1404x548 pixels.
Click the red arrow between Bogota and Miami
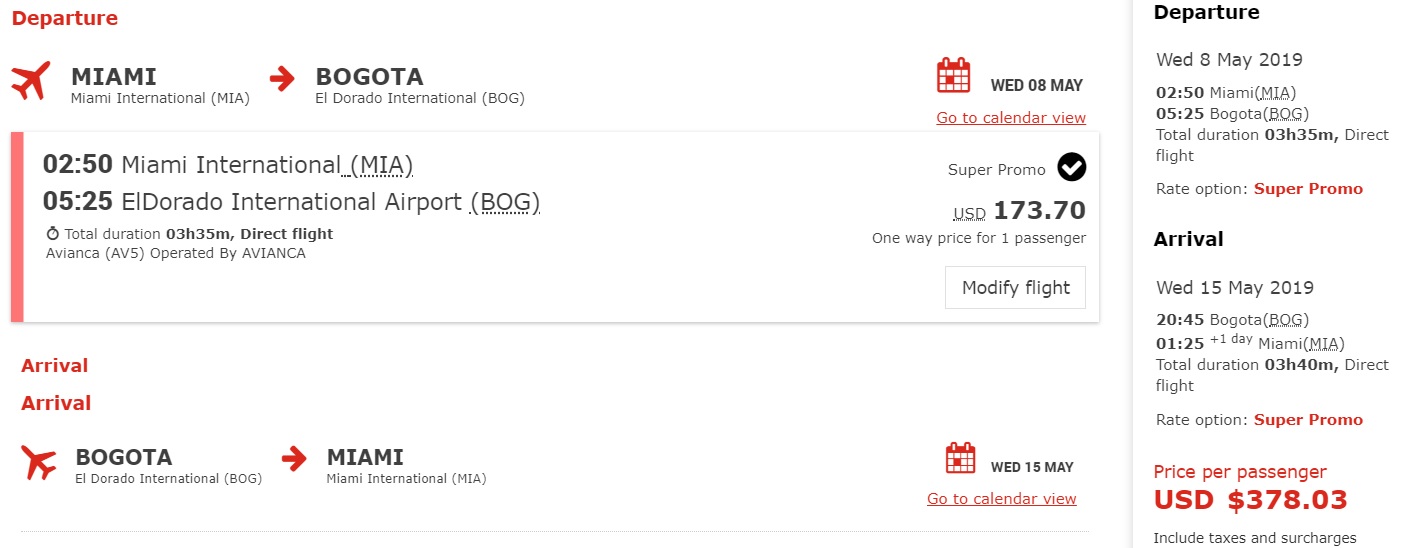[293, 459]
